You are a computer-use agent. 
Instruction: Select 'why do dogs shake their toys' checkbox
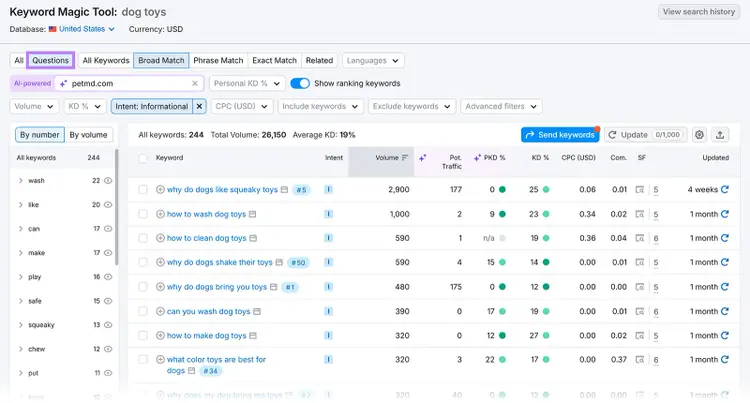coord(143,262)
